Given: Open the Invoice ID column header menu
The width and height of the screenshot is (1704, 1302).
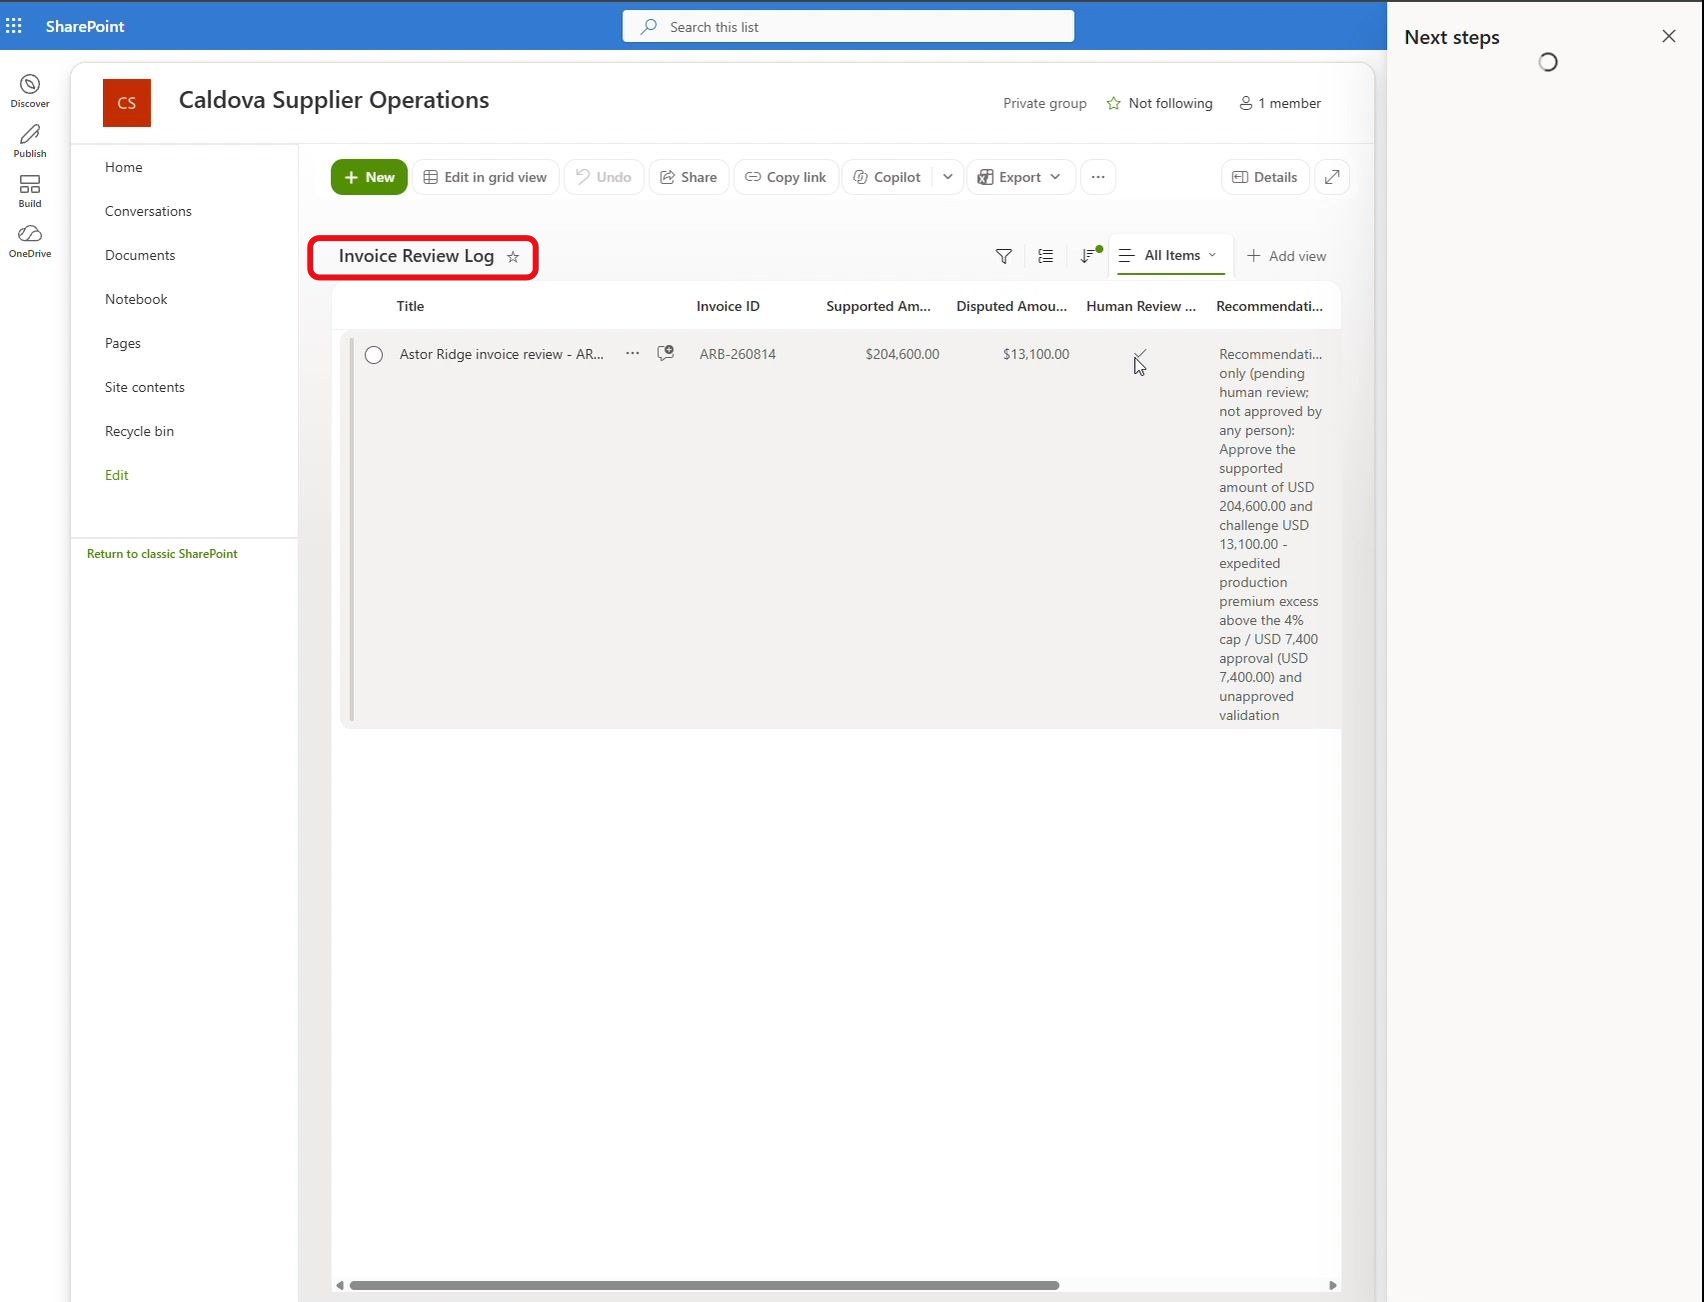Looking at the screenshot, I should [728, 306].
